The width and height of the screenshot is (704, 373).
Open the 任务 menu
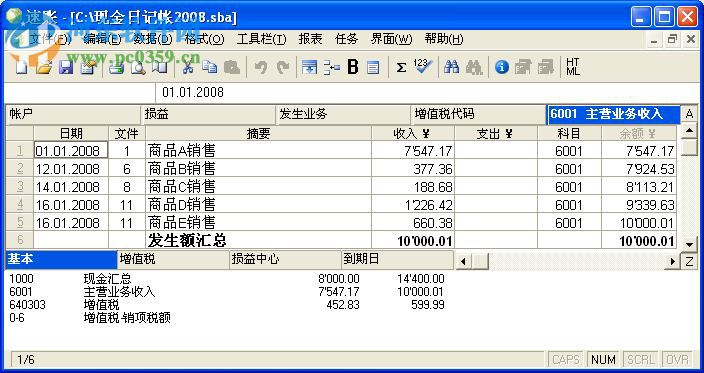(x=346, y=39)
